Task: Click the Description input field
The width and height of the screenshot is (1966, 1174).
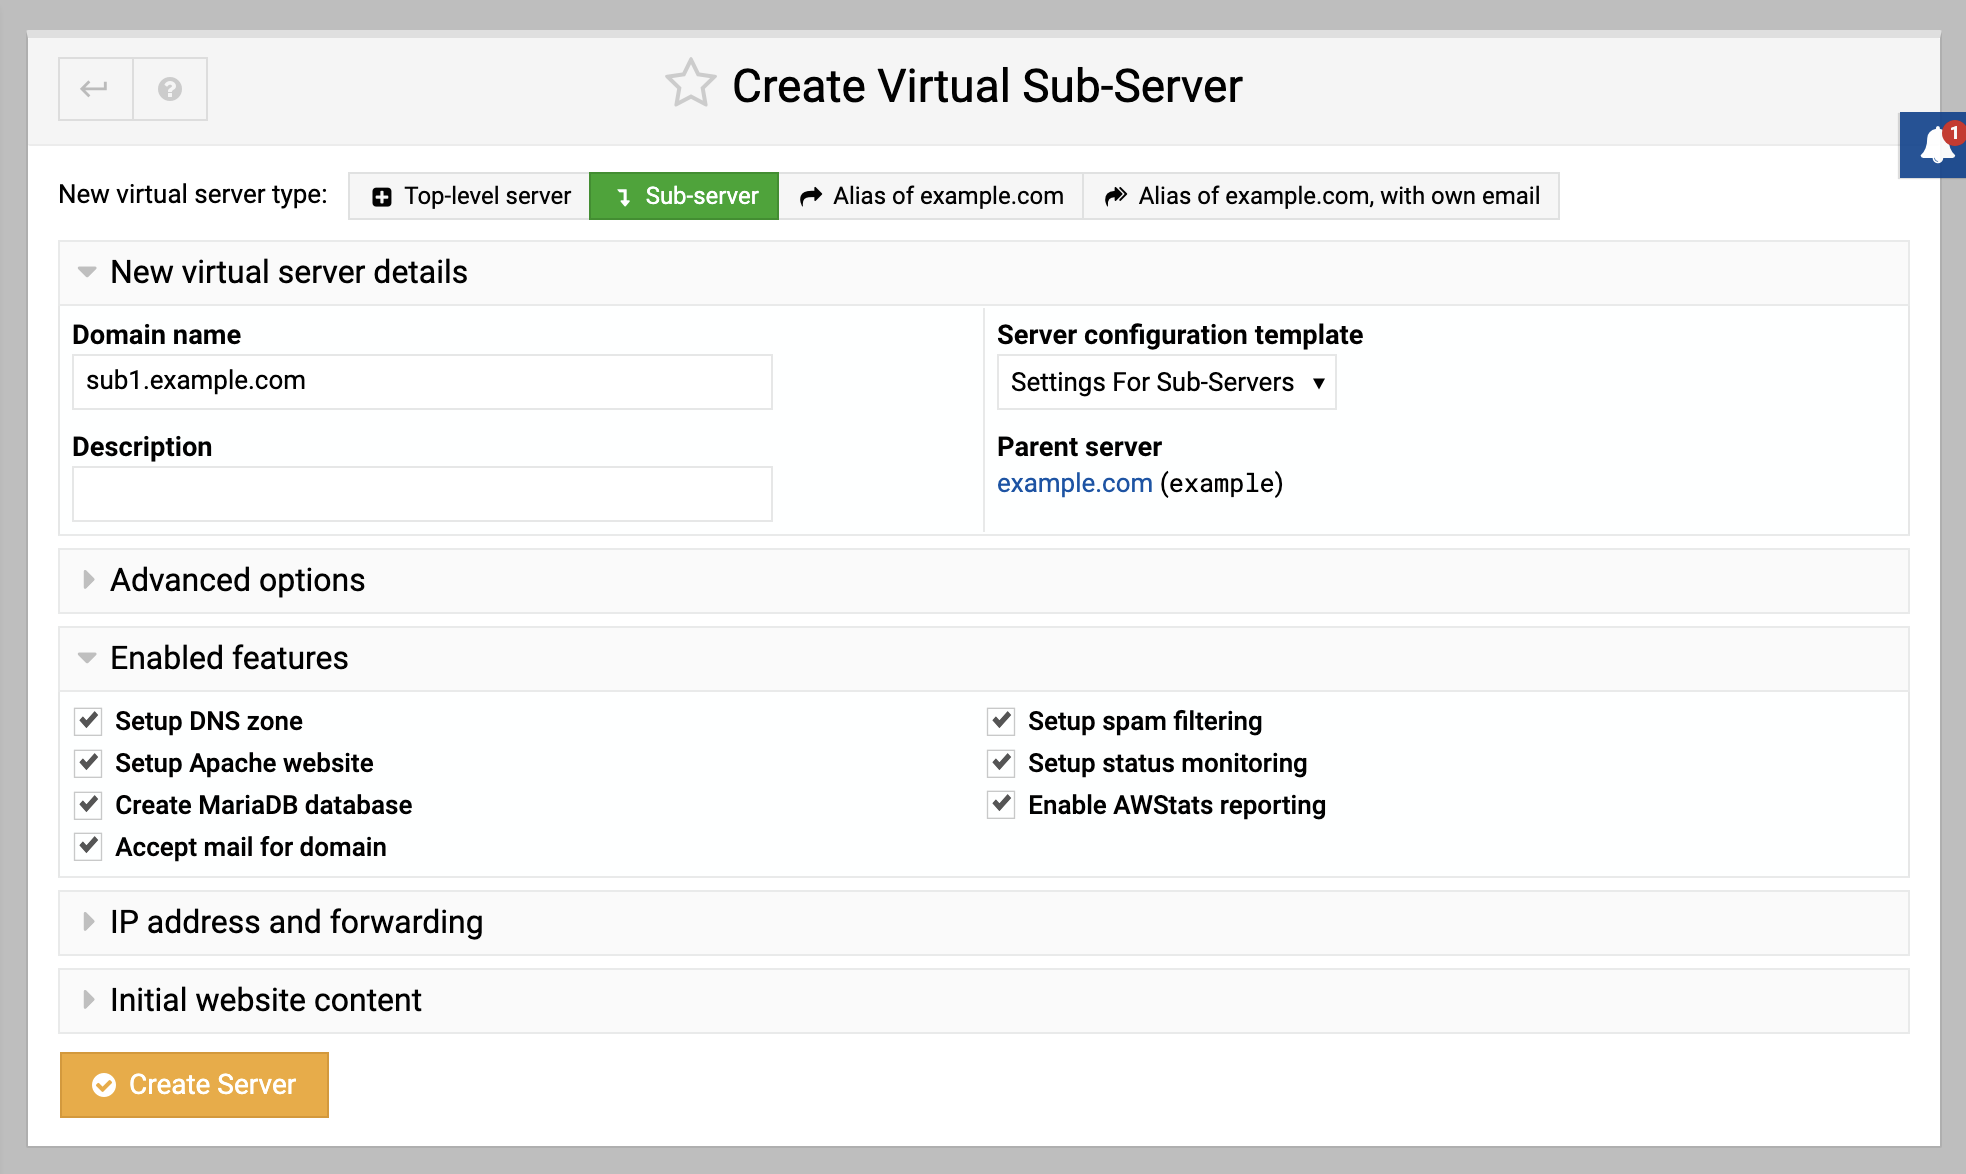Action: [x=422, y=494]
